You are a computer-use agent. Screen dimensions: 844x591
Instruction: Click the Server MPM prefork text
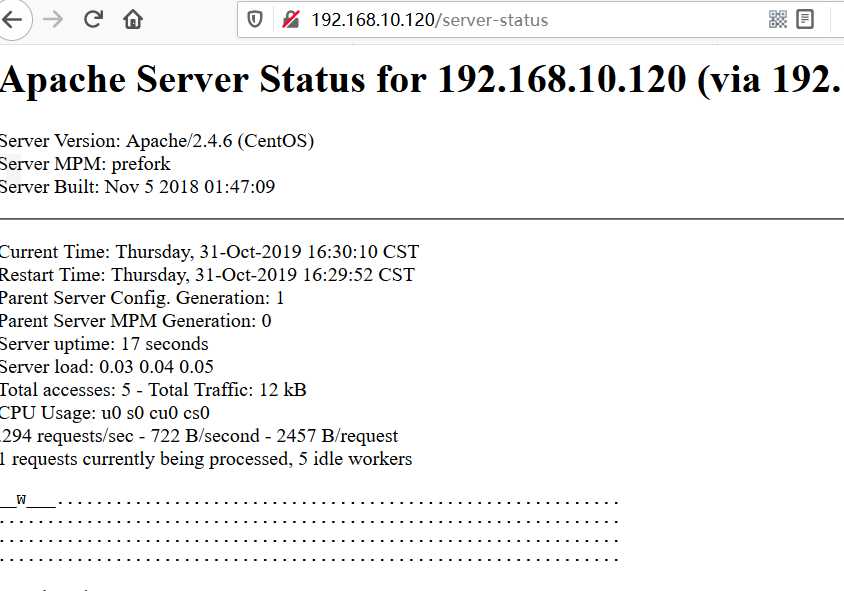pos(85,164)
